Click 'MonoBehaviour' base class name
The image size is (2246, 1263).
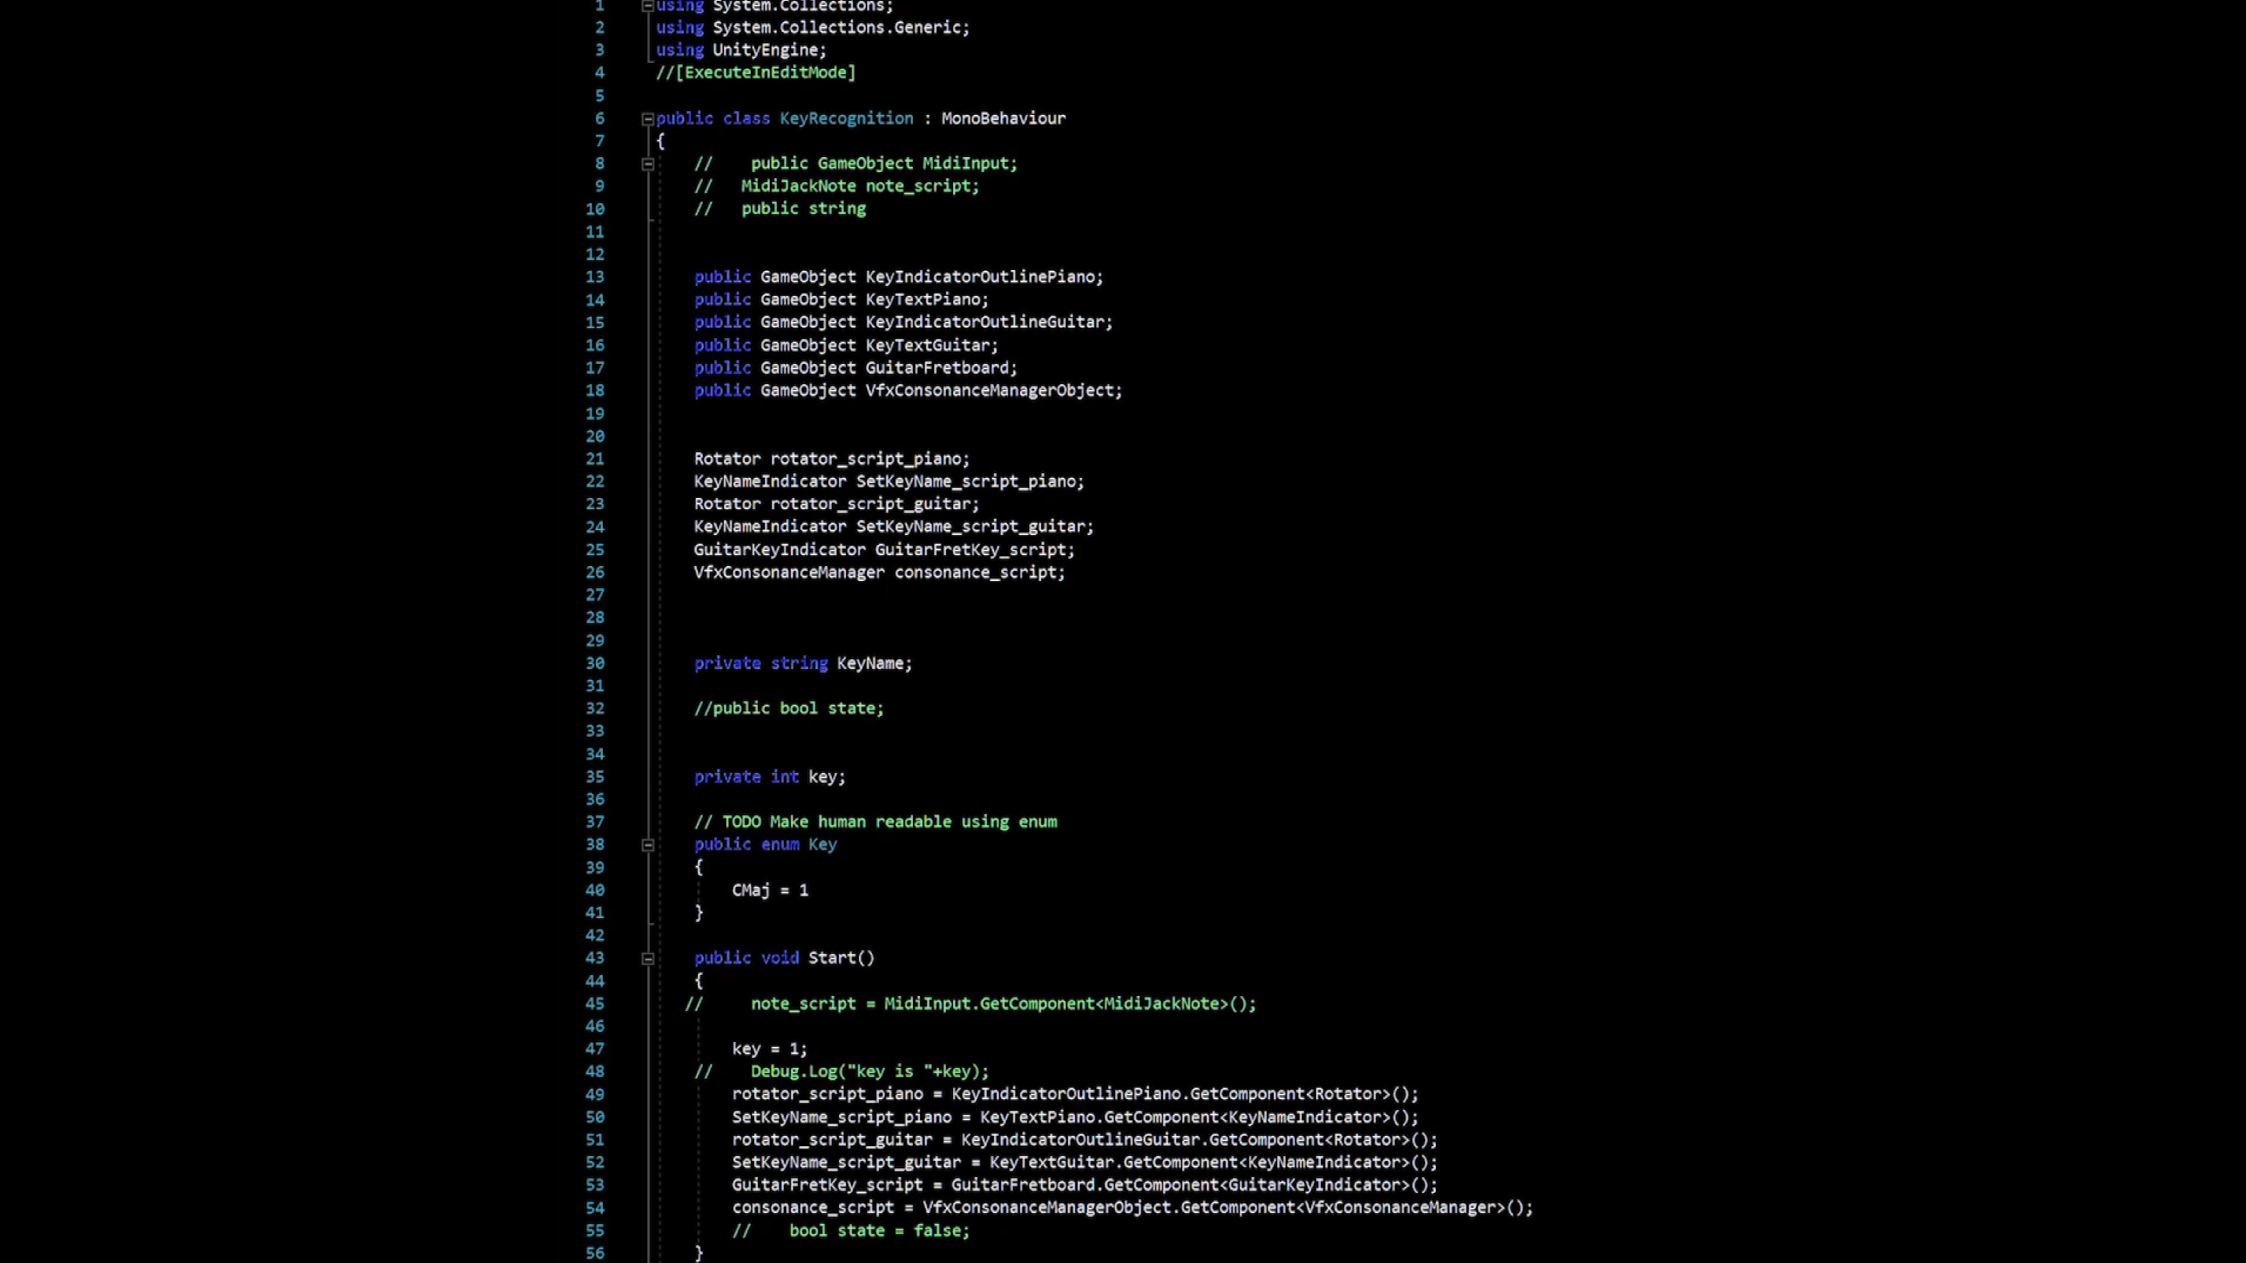[x=1003, y=118]
